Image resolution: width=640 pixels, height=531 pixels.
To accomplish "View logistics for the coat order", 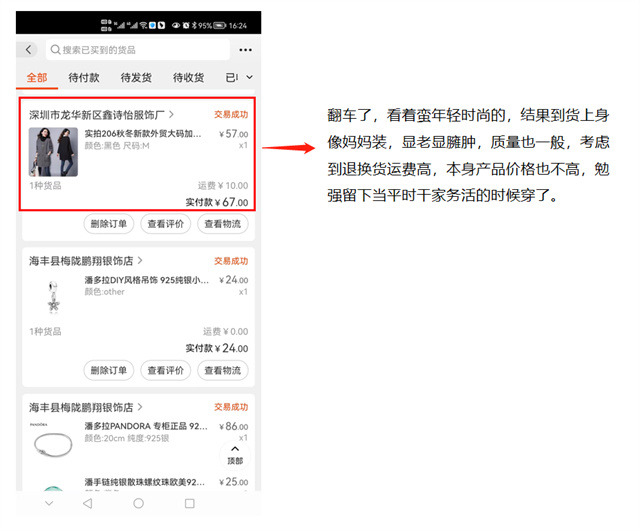I will pyautogui.click(x=222, y=224).
